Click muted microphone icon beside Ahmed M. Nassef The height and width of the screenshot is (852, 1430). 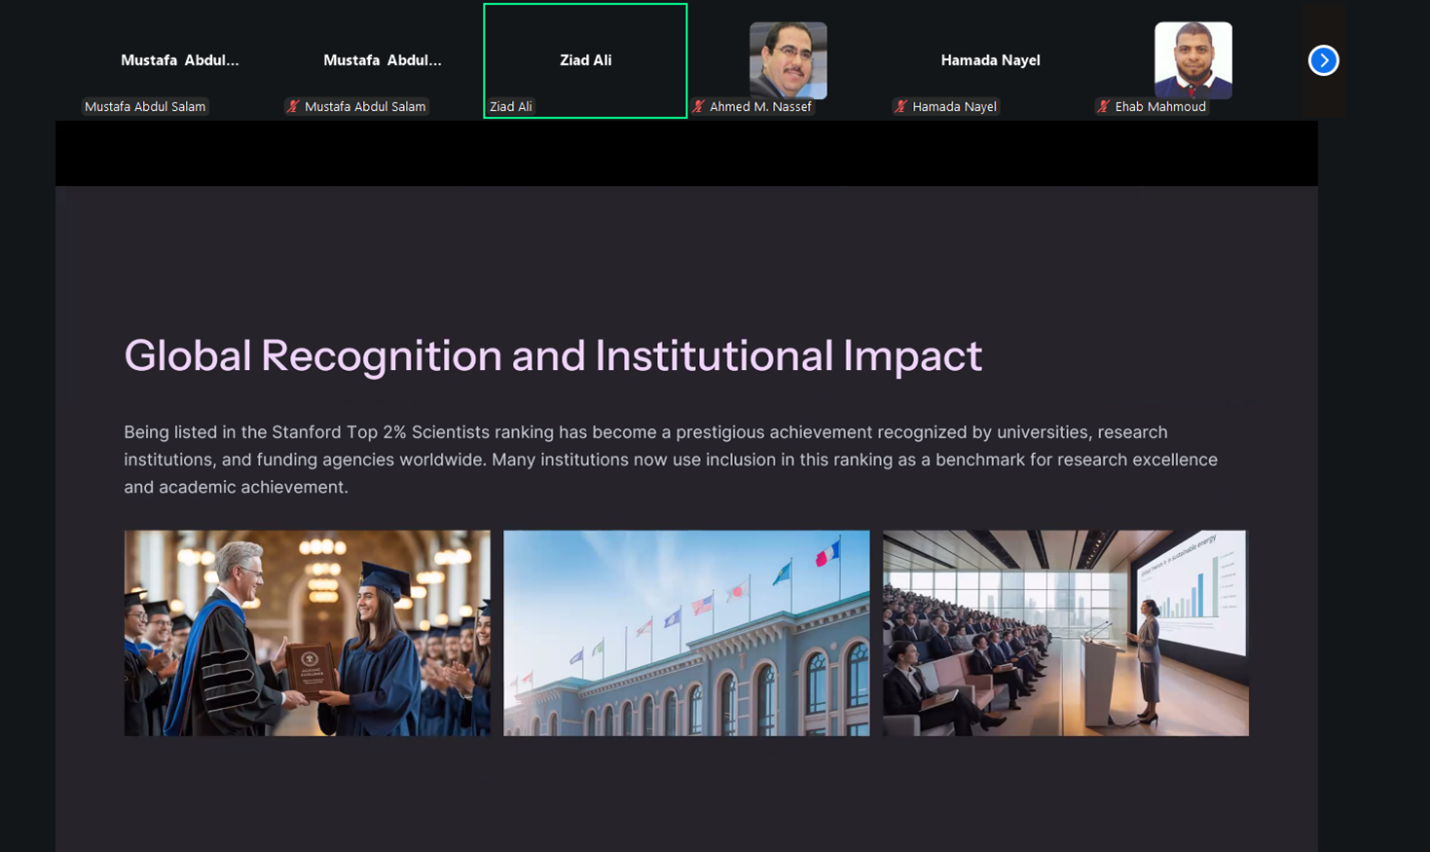[x=699, y=106]
